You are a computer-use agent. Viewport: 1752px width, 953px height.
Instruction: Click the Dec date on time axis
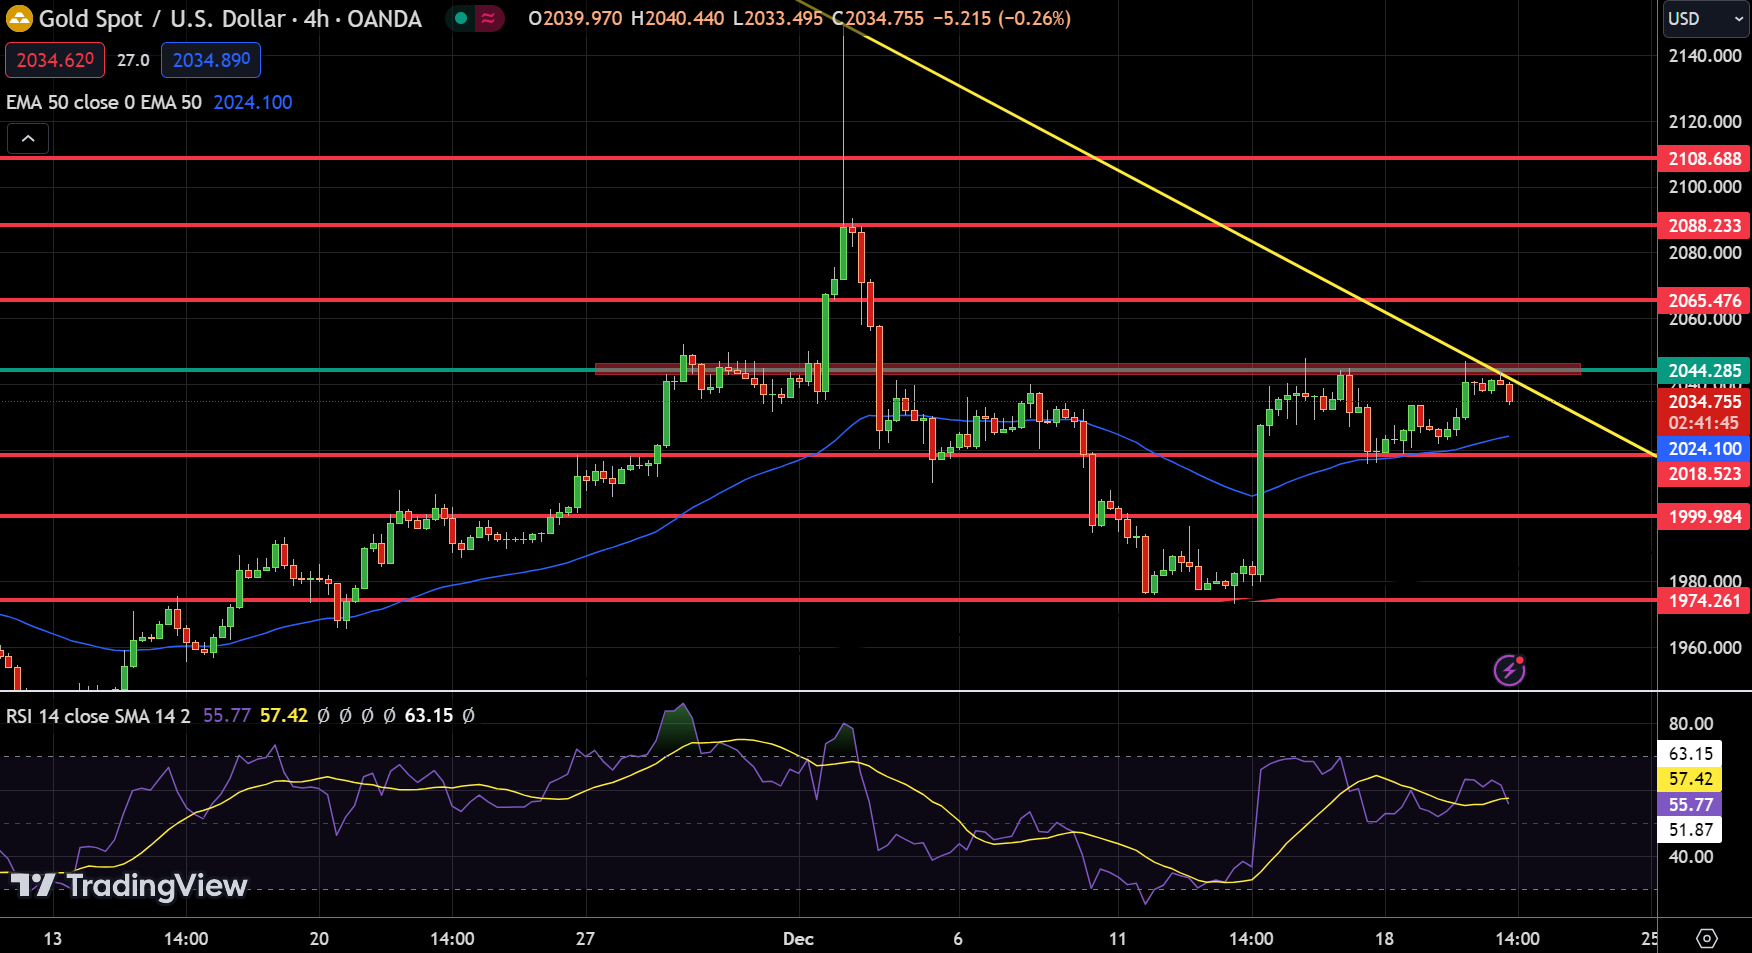tap(798, 939)
